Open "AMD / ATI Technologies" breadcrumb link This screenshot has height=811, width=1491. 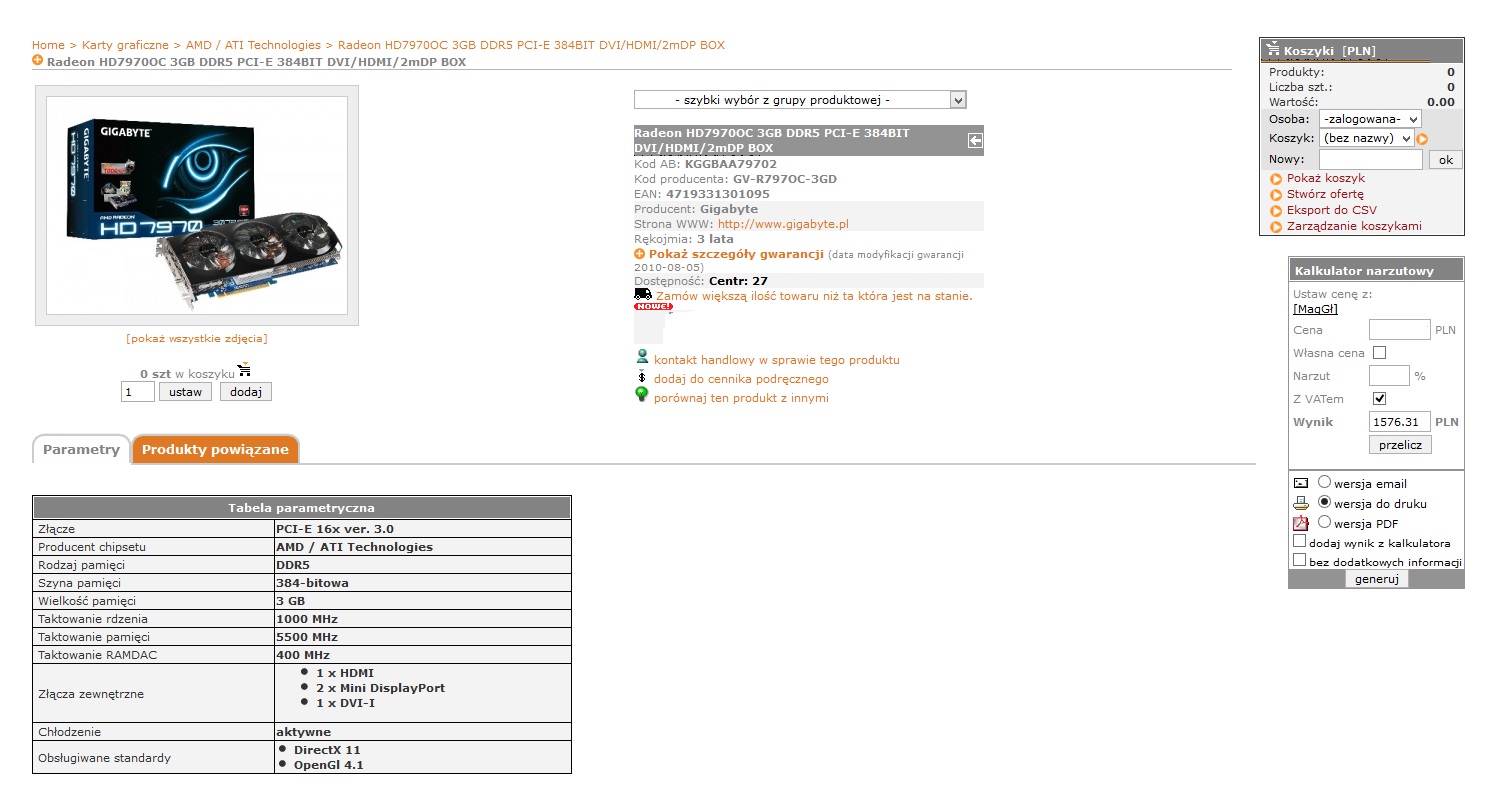[253, 45]
